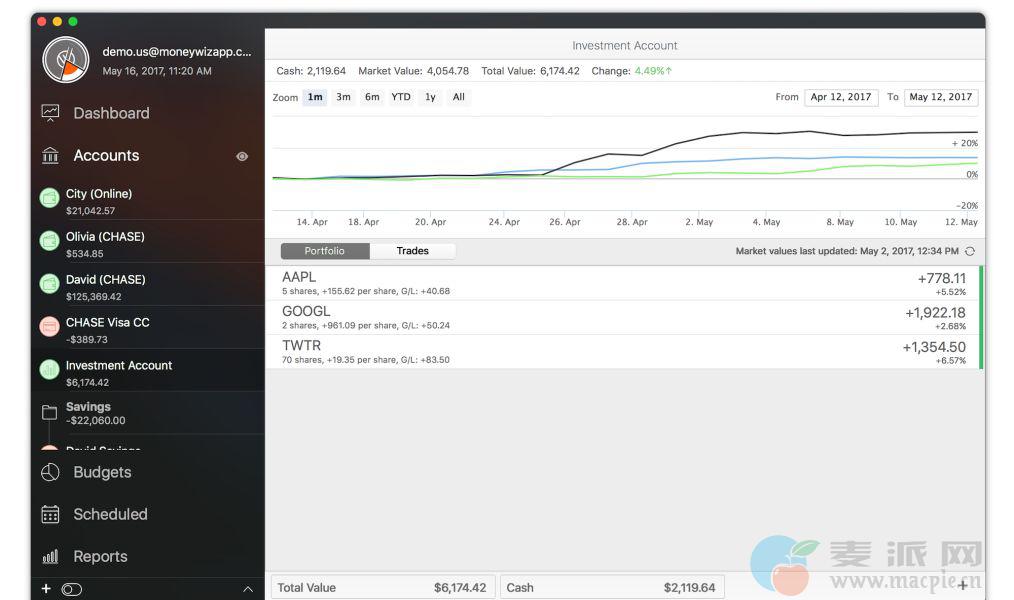Viewport: 1014px width, 600px height.
Task: Select the CHASE Visa CC card icon
Action: (x=49, y=326)
